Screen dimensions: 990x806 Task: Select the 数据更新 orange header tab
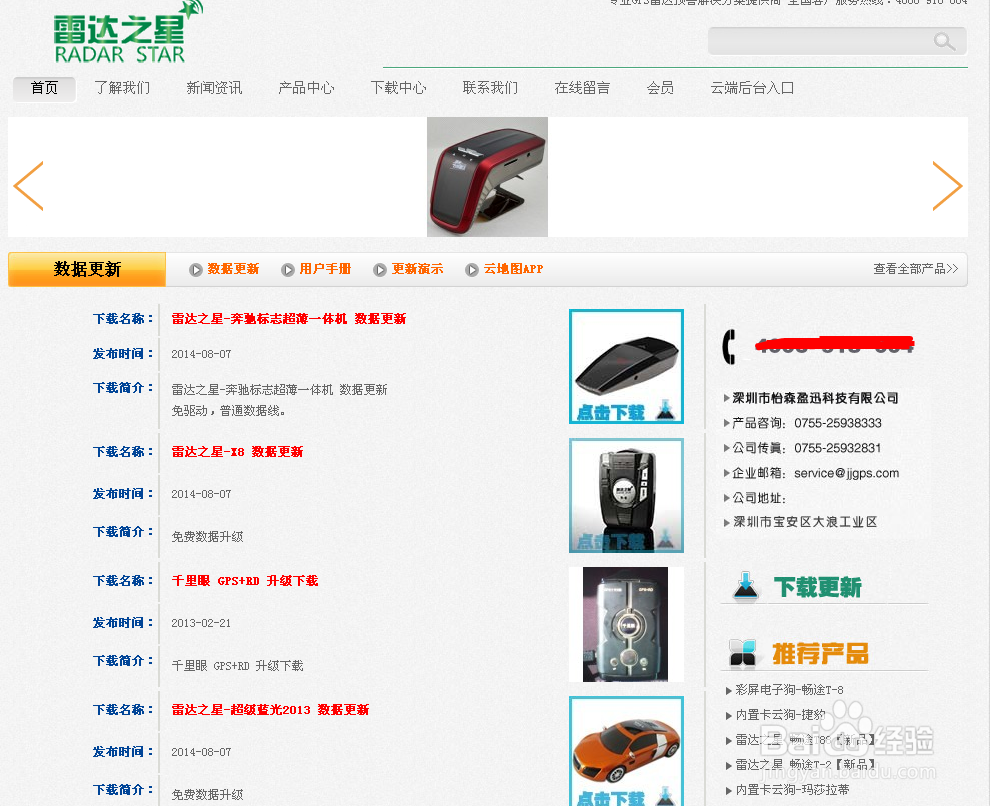click(87, 270)
